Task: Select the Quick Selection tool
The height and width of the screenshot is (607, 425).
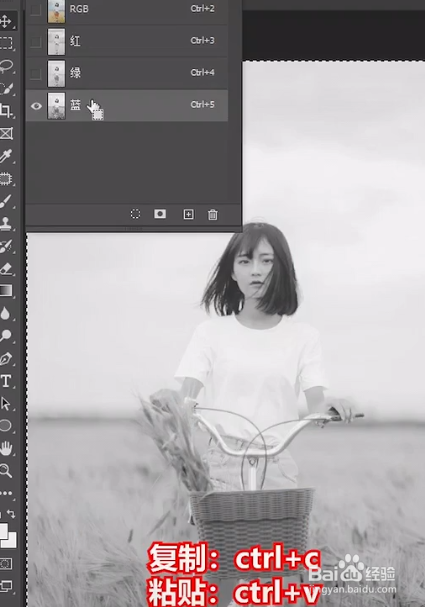Action: pyautogui.click(x=6, y=88)
